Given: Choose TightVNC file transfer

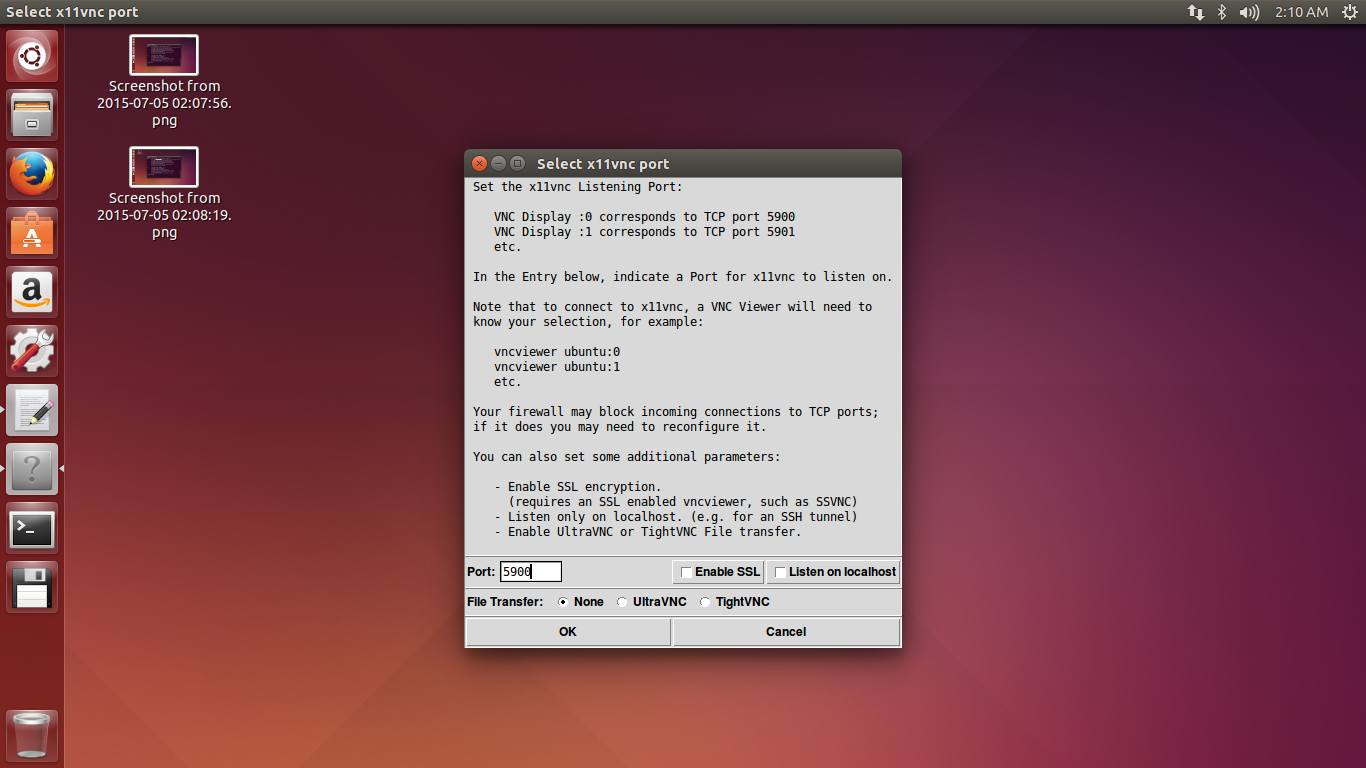Looking at the screenshot, I should [705, 602].
